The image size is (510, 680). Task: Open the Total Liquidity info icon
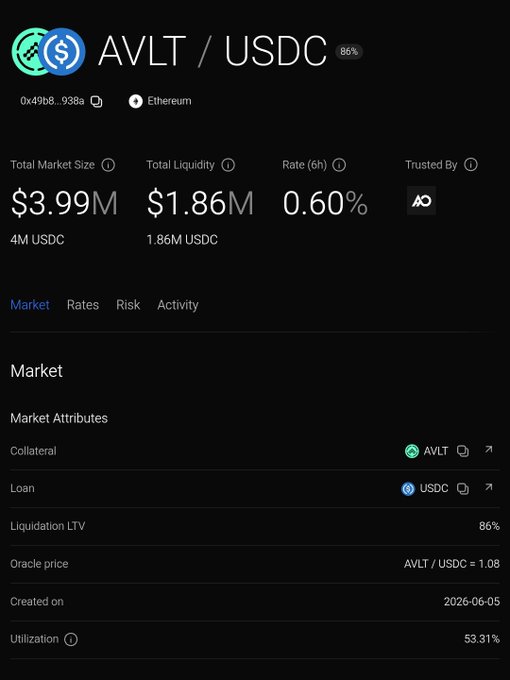tap(228, 165)
